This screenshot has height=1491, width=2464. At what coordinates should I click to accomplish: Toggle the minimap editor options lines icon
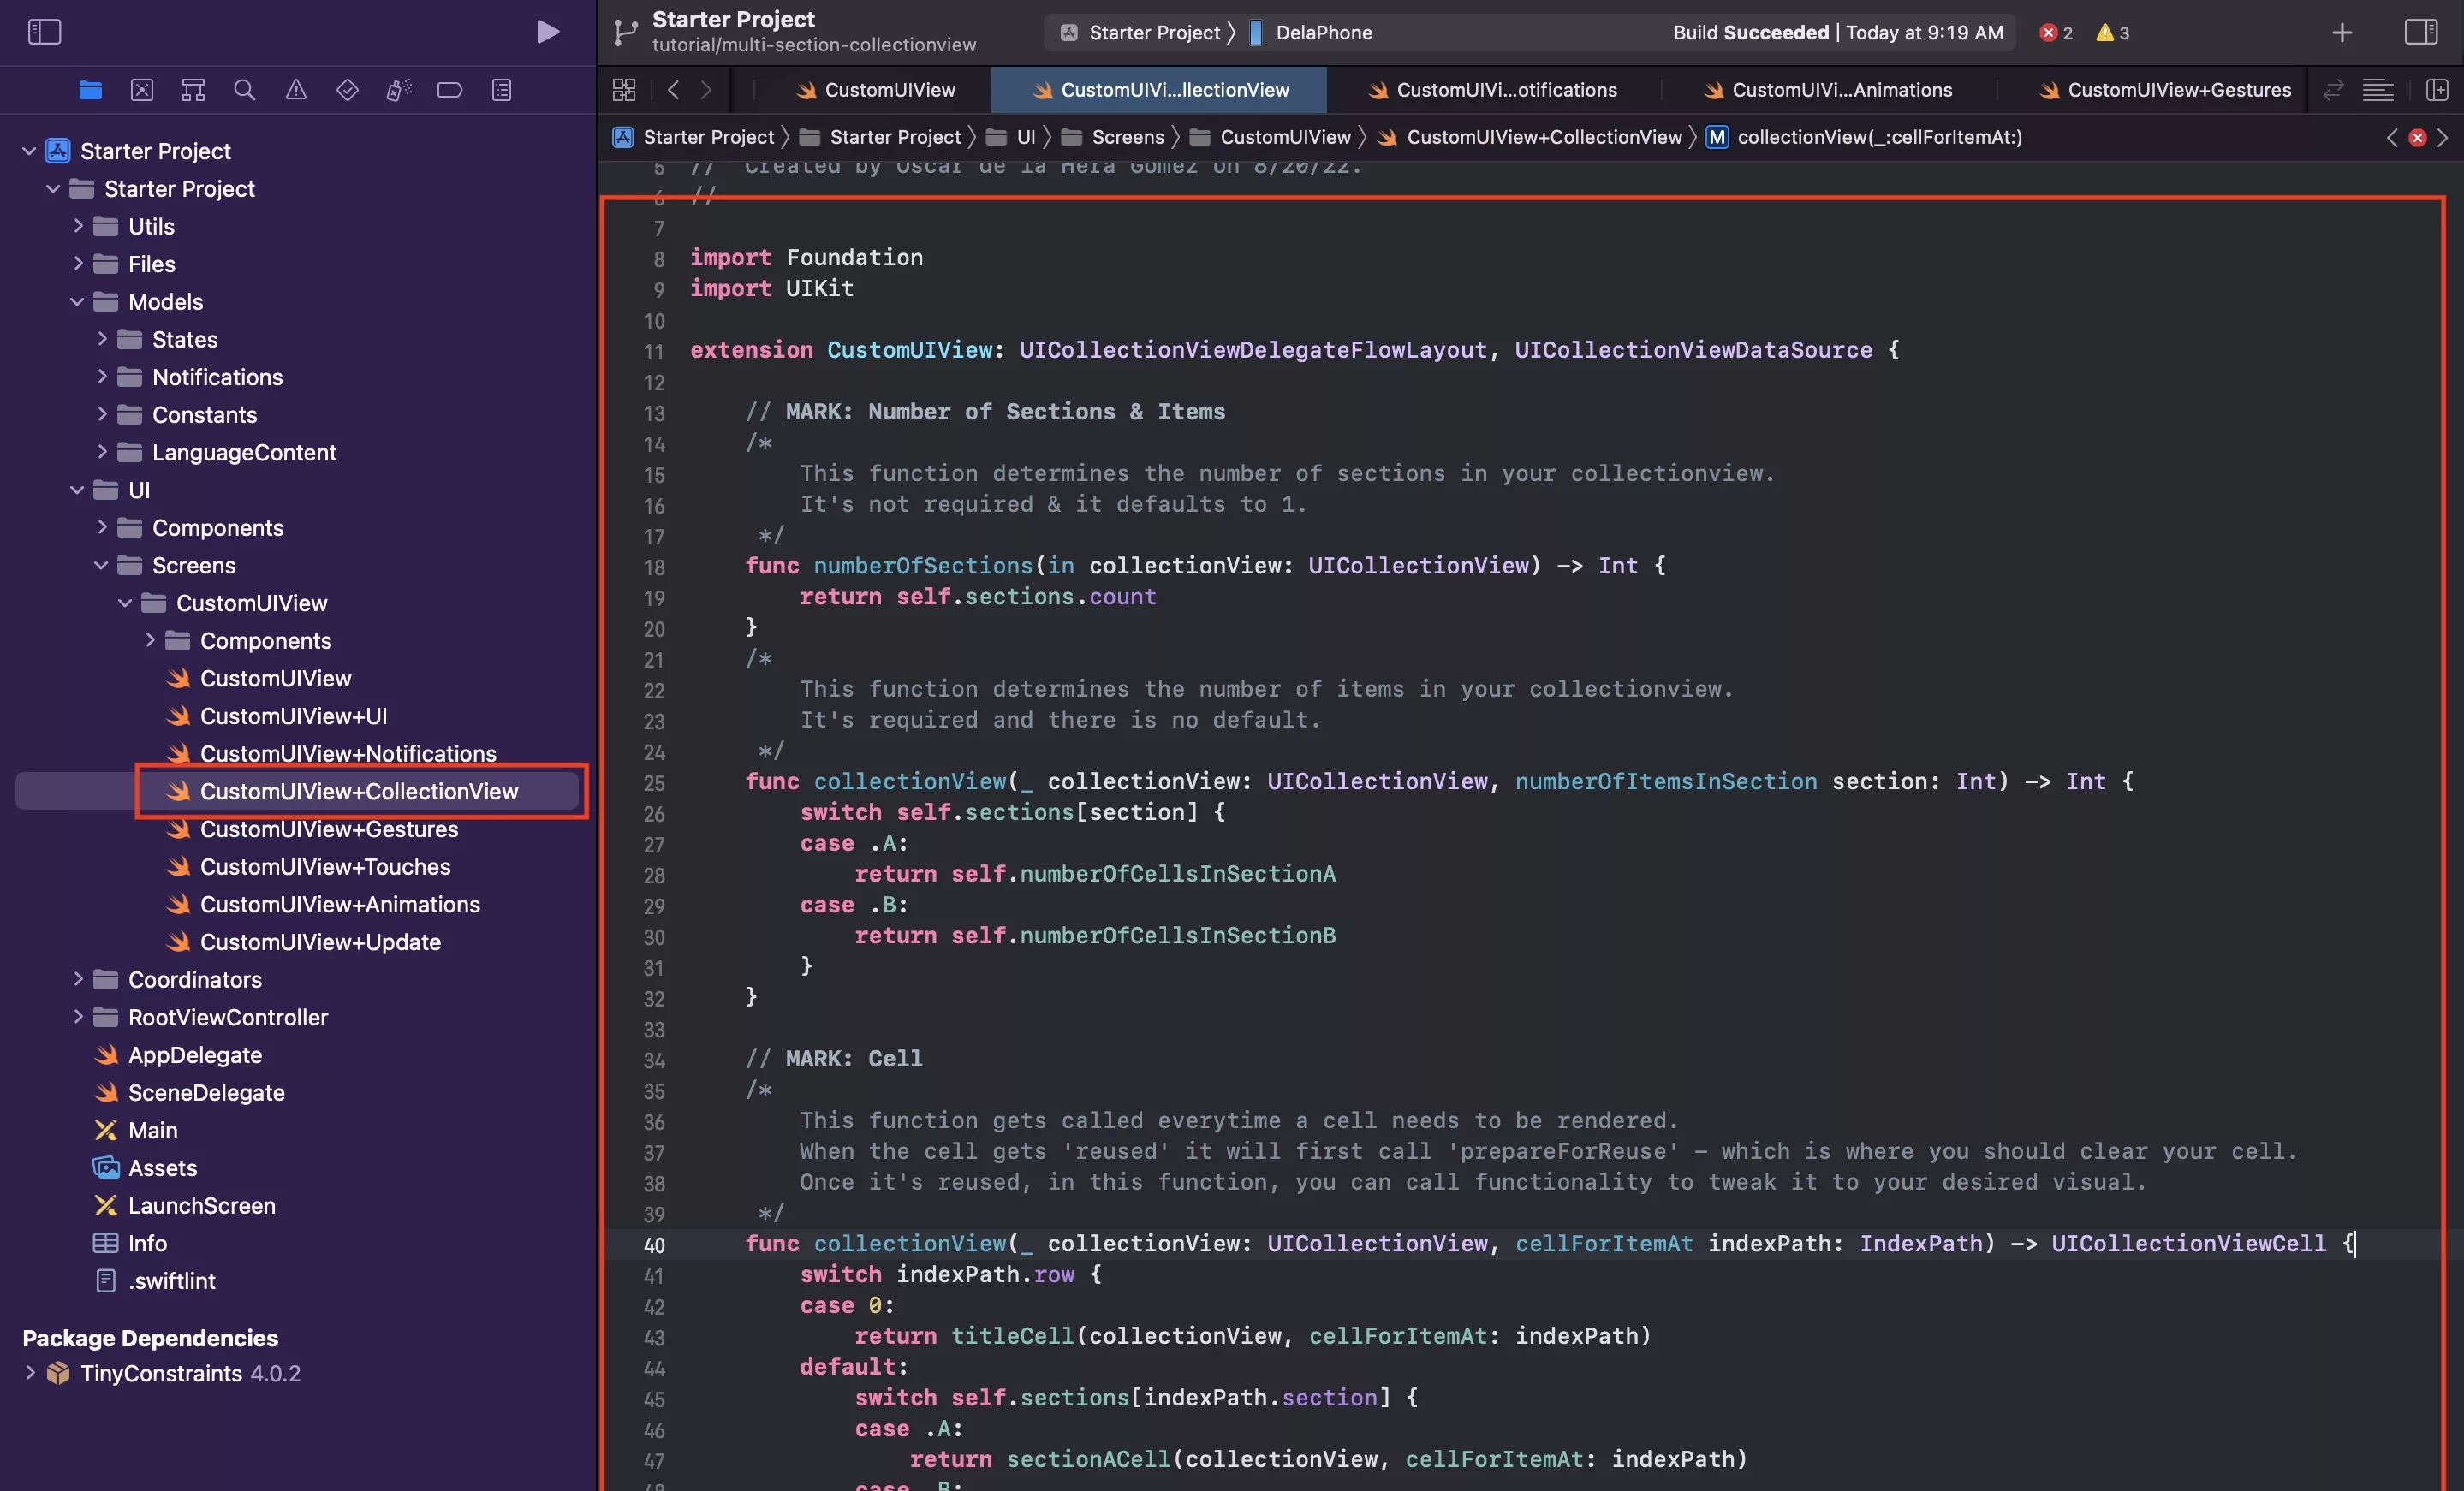click(x=2377, y=90)
